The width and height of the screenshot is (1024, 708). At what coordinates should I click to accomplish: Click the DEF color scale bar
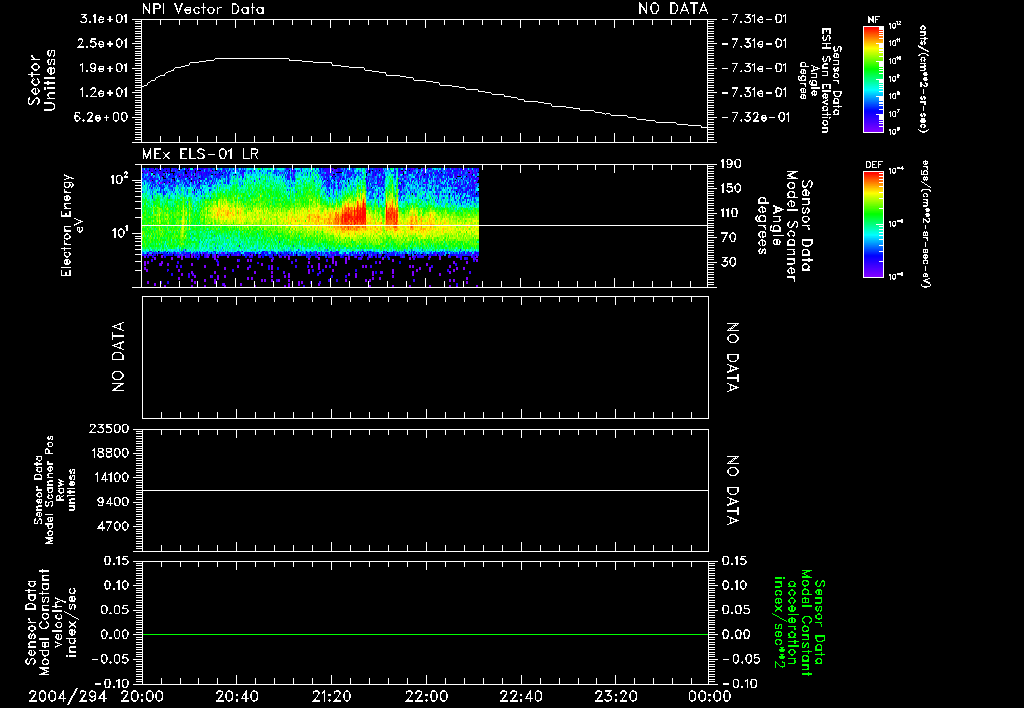pyautogui.click(x=874, y=224)
